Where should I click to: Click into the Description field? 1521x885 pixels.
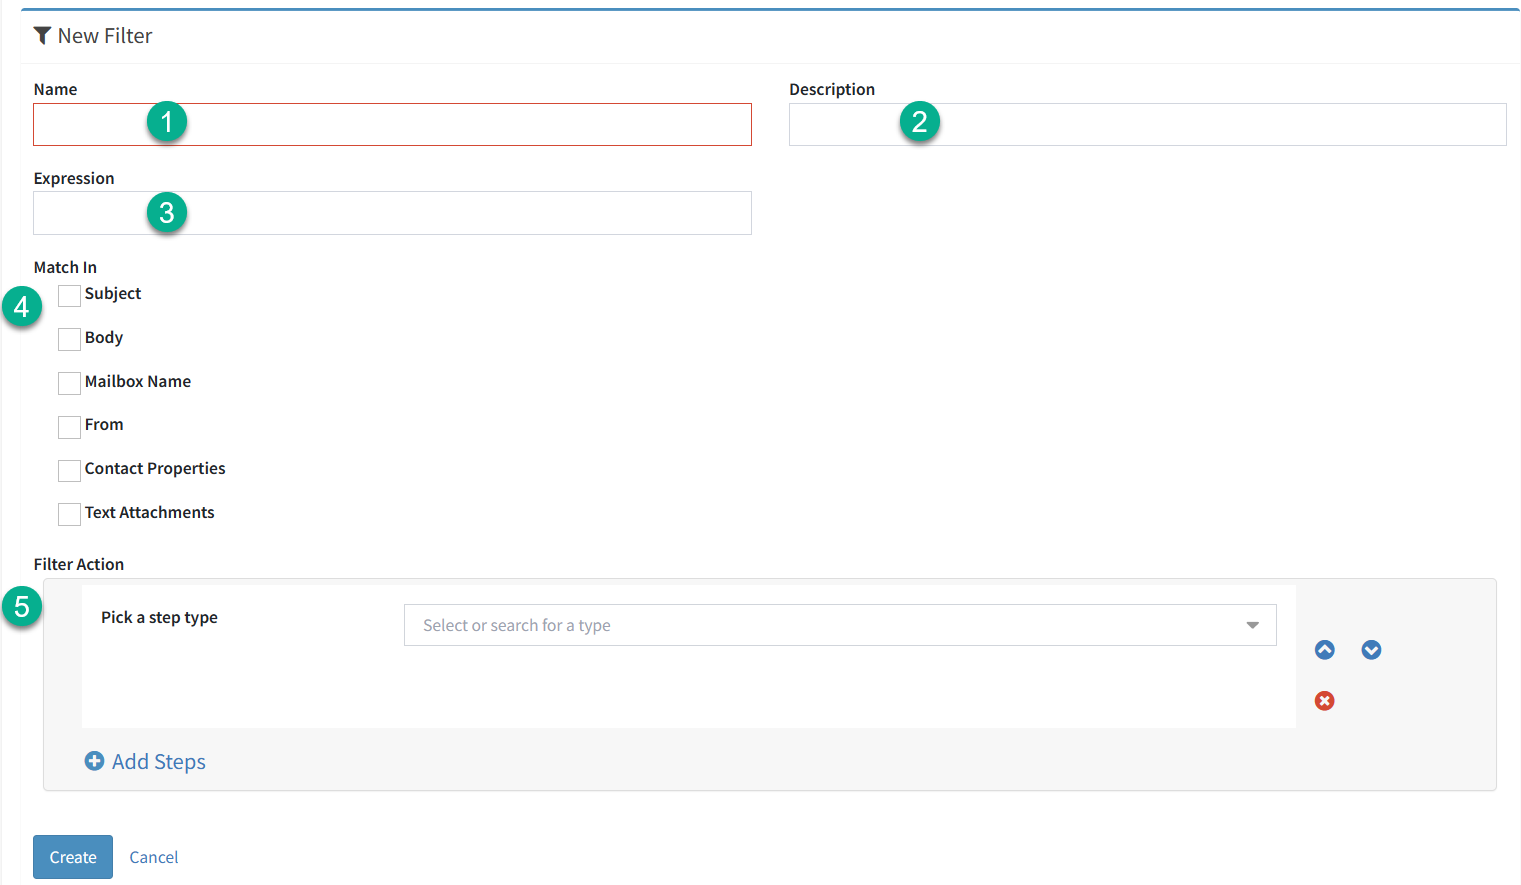point(1148,125)
